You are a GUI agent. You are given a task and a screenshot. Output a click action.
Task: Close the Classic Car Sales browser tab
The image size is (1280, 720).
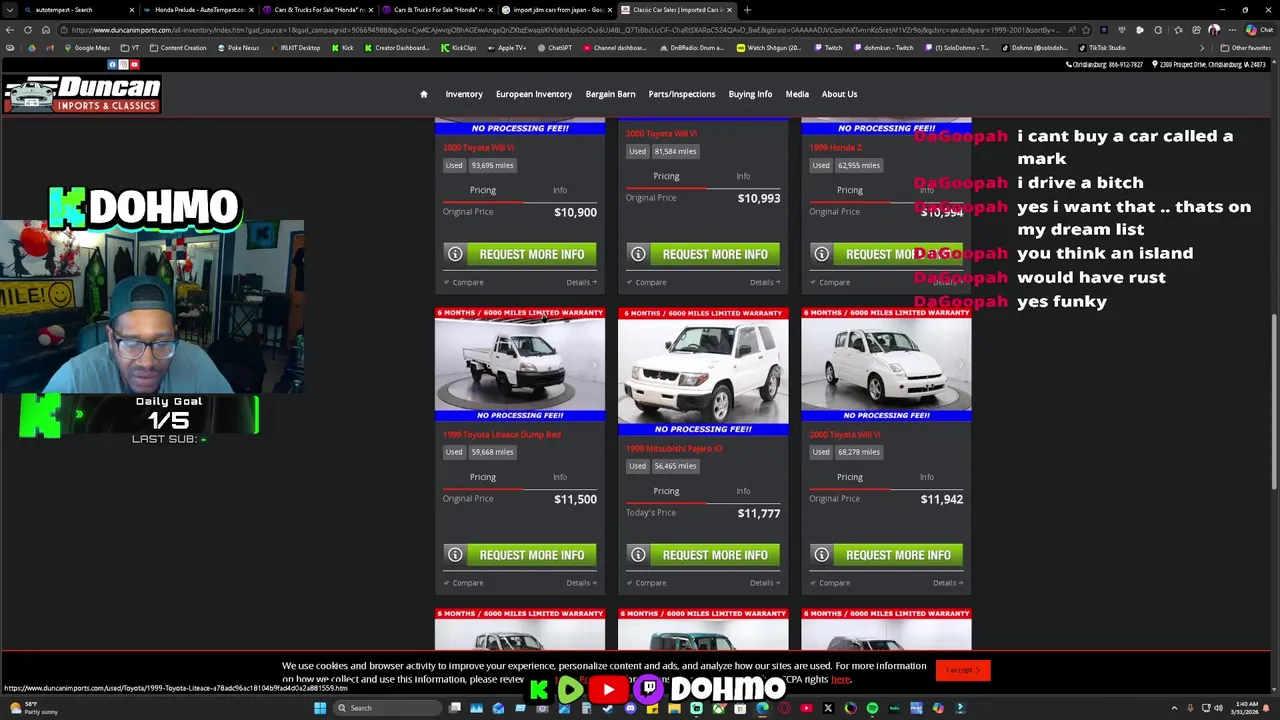click(729, 10)
